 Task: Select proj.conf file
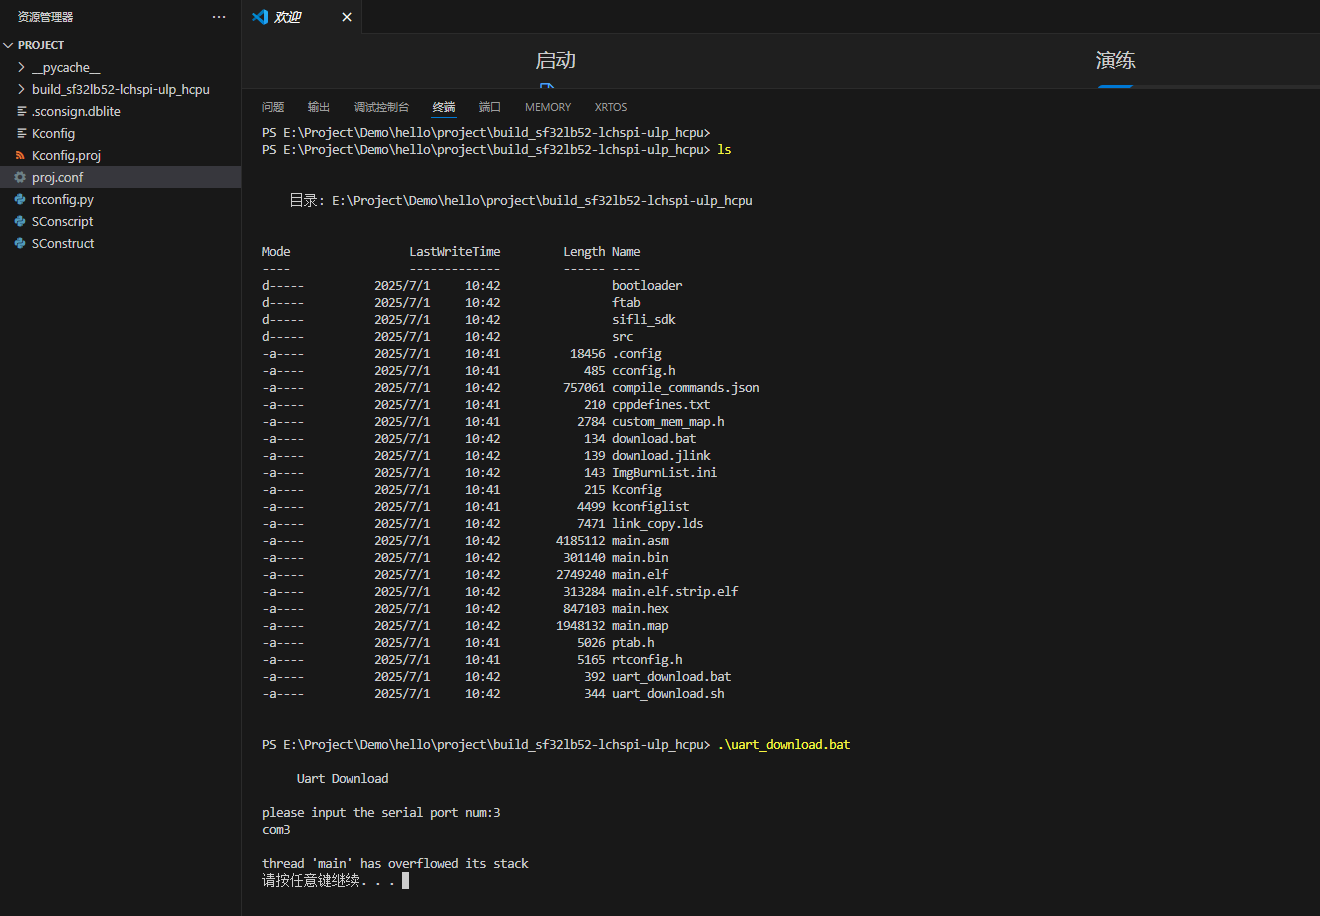point(120,177)
